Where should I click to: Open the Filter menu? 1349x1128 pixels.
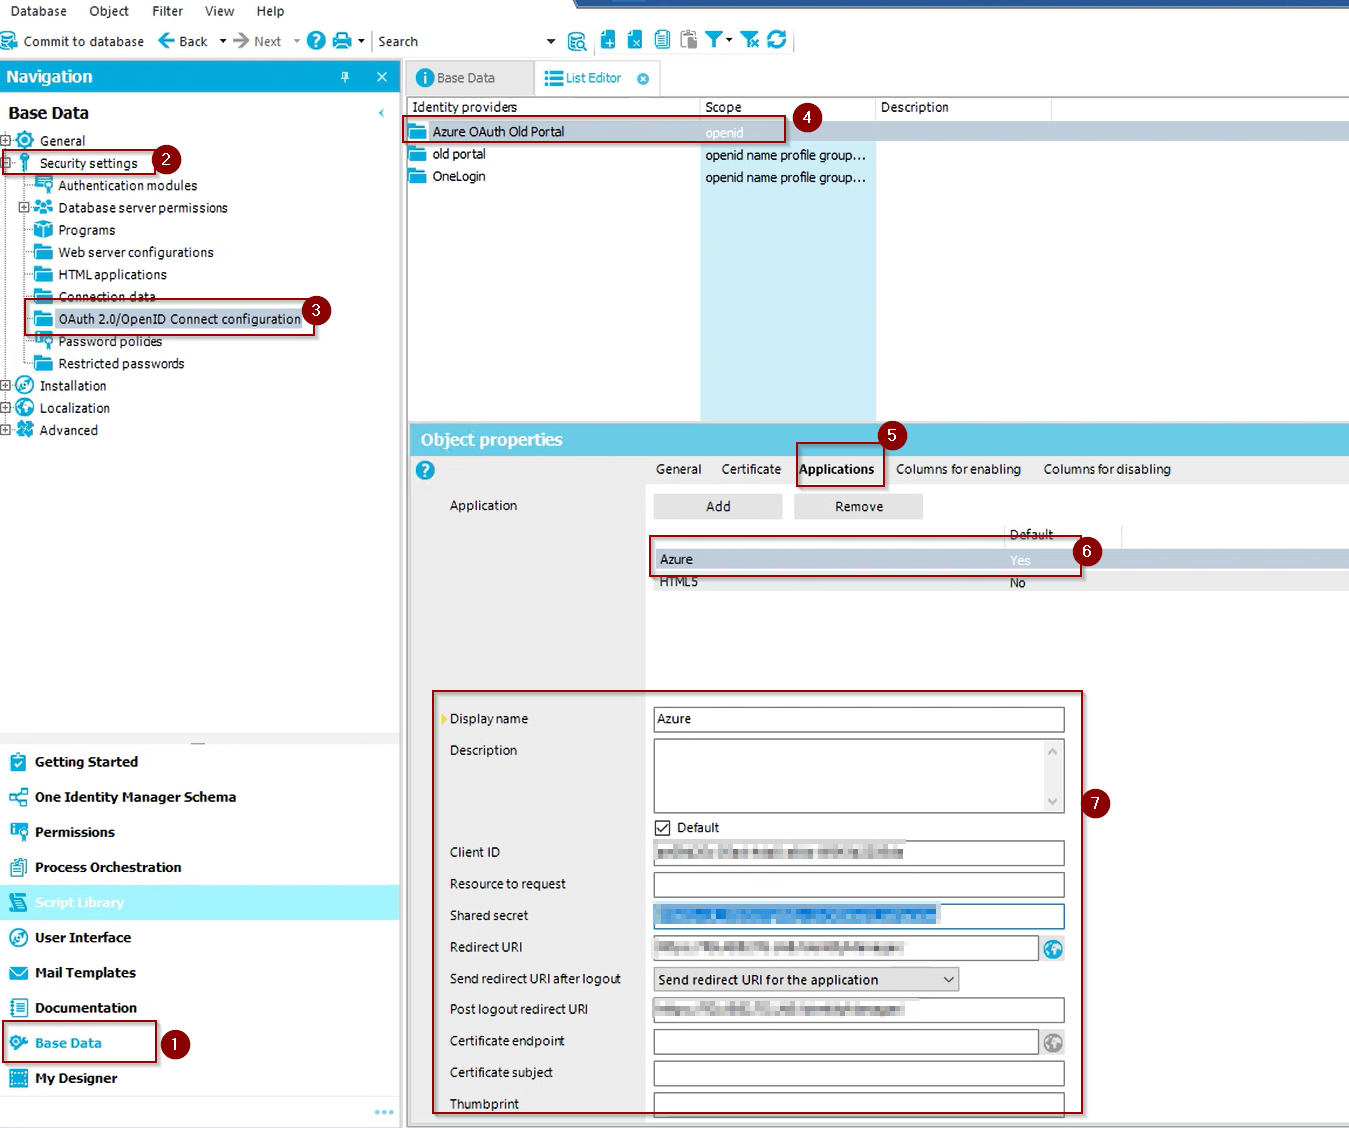tap(167, 11)
